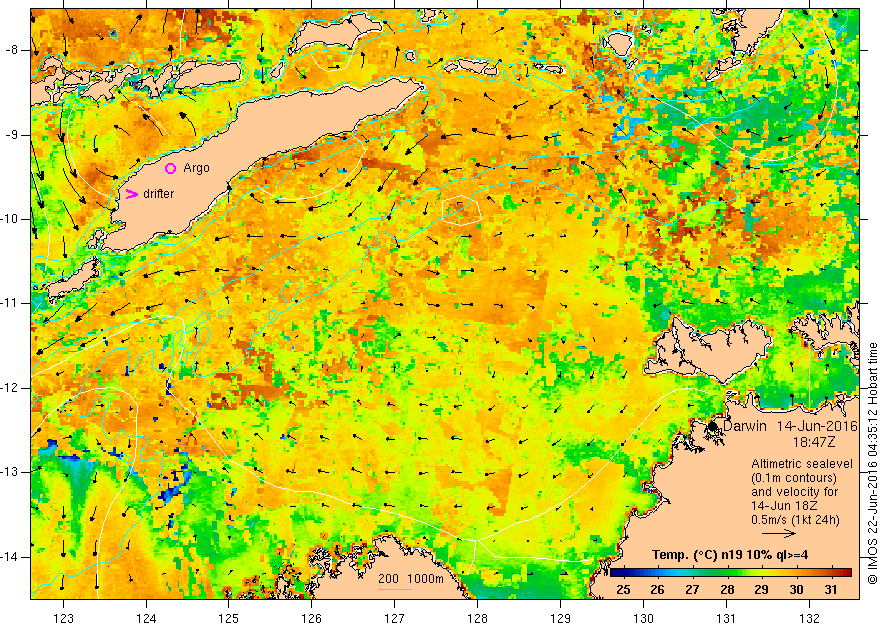Click 'Temp. (°C) n19 10% ql>=4' title

[730, 555]
